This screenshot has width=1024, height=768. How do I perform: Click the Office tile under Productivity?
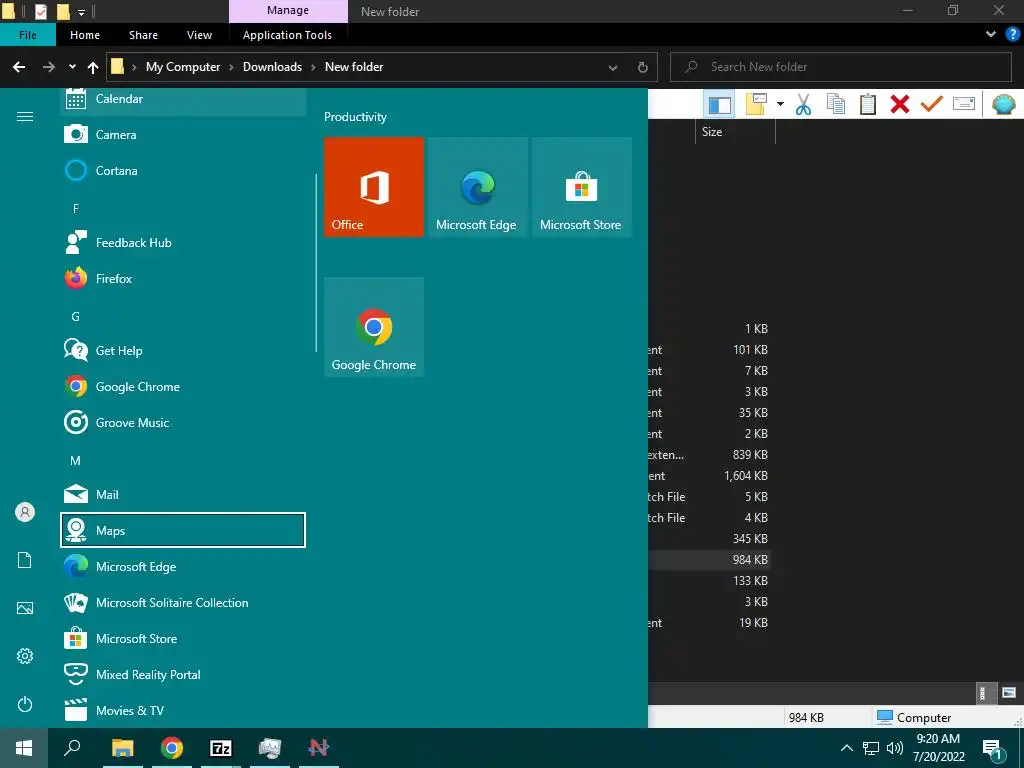pyautogui.click(x=374, y=187)
